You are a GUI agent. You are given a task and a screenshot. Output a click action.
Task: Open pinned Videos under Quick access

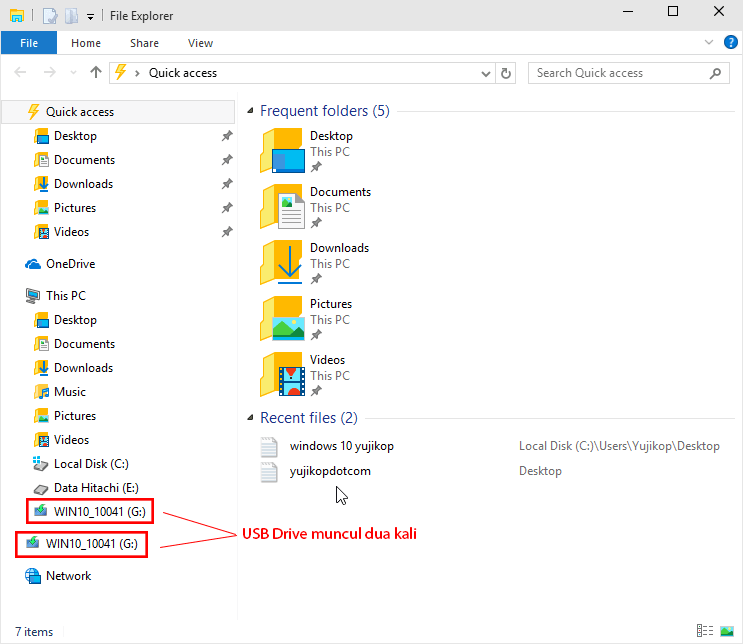pos(71,232)
